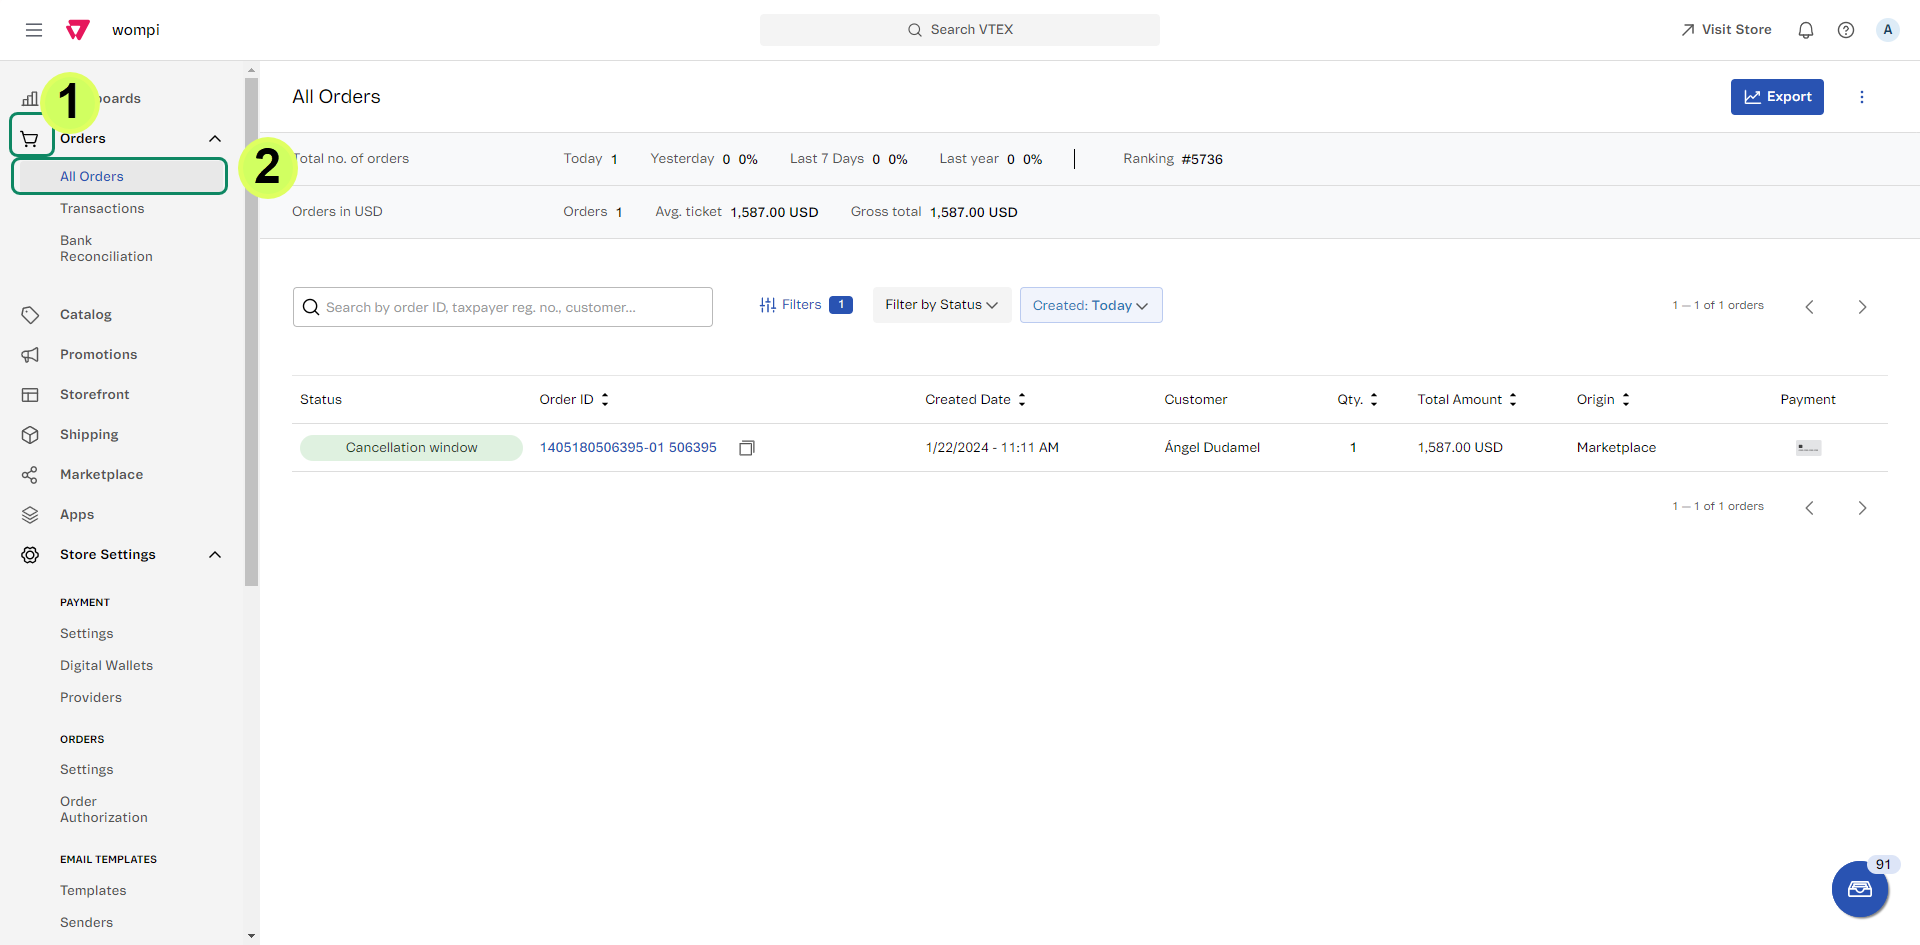
Task: Click the Orders cart icon in sidebar
Action: tap(30, 139)
